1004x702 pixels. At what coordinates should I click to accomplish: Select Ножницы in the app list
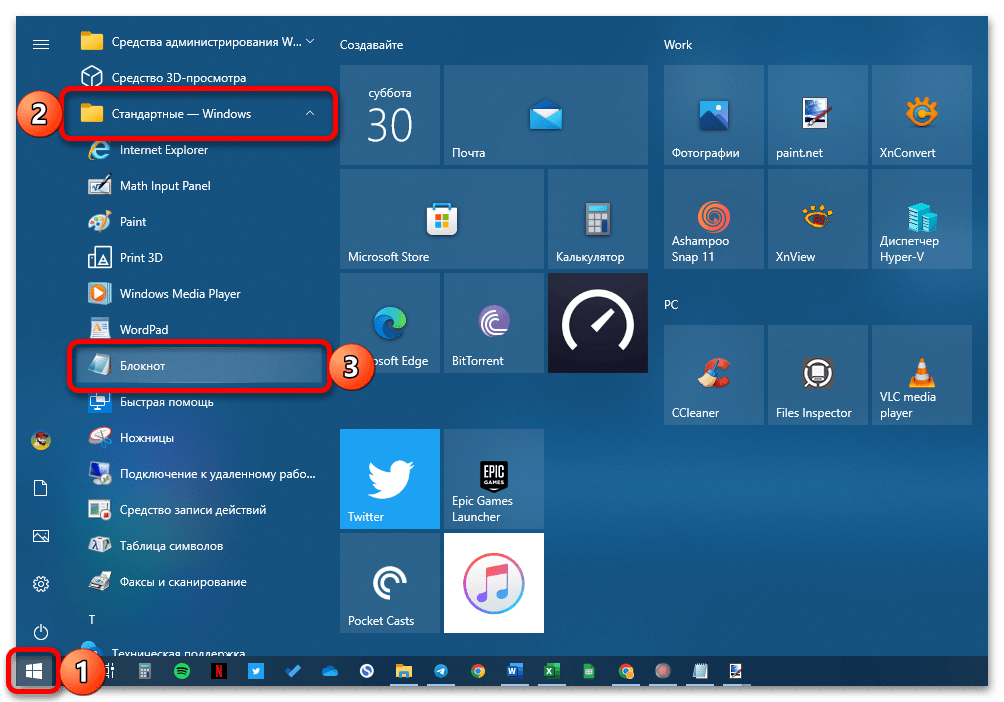point(147,438)
